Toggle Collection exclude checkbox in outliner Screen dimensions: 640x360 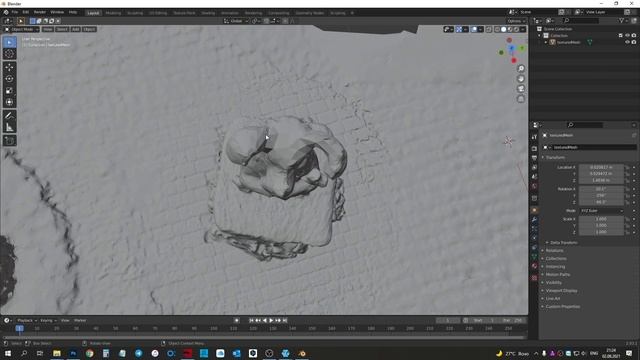[620, 36]
